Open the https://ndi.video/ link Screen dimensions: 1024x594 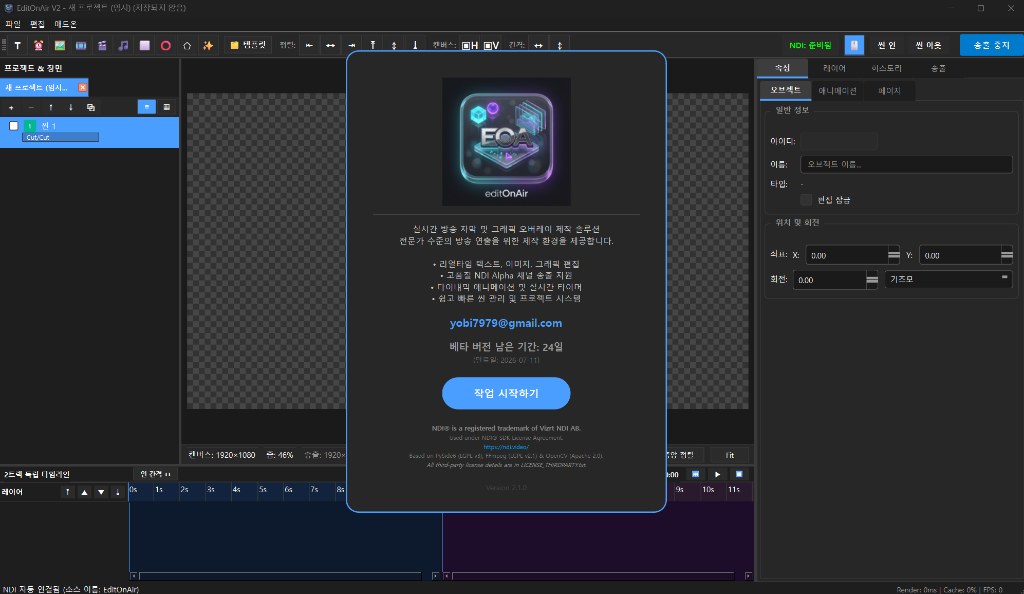tap(506, 447)
